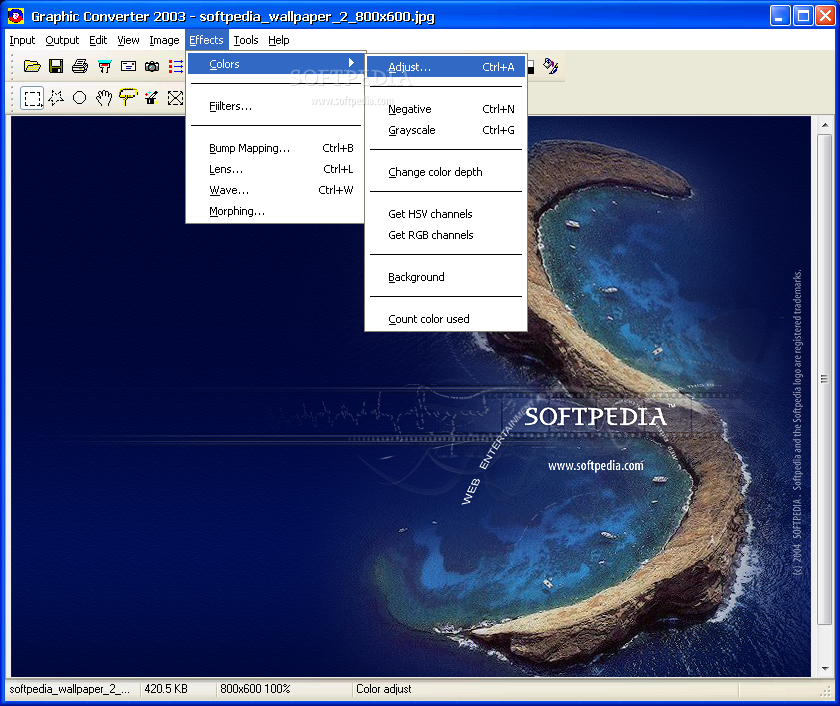This screenshot has width=840, height=706.
Task: Click the 420.5 KB file size text
Action: click(x=166, y=689)
